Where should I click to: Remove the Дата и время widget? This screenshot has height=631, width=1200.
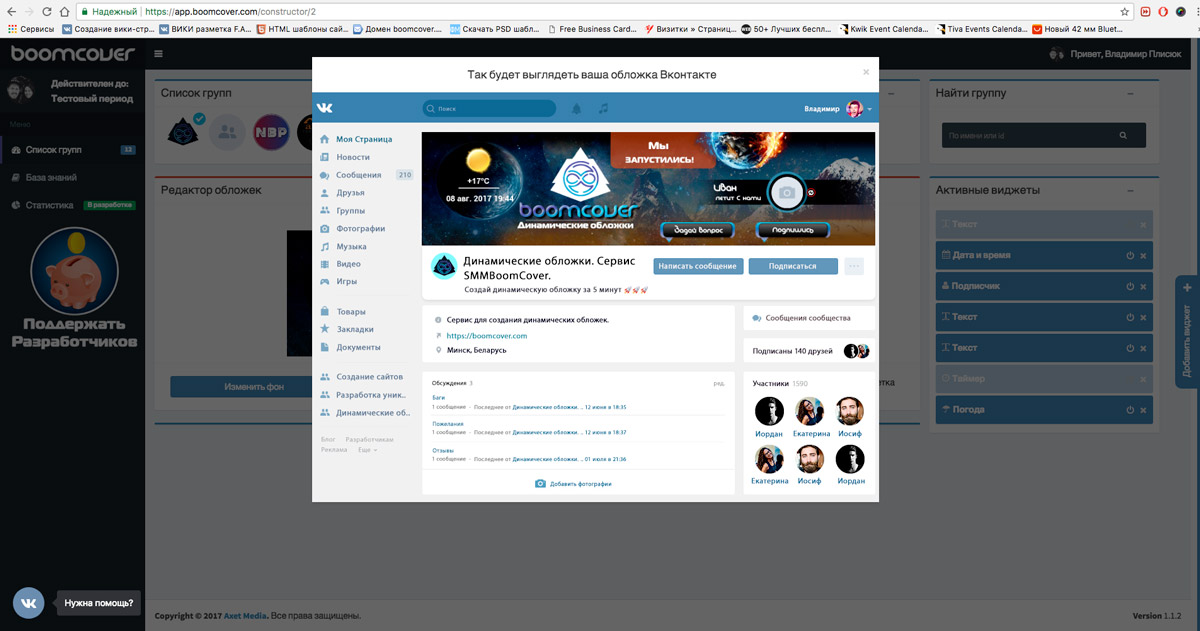pos(1143,256)
